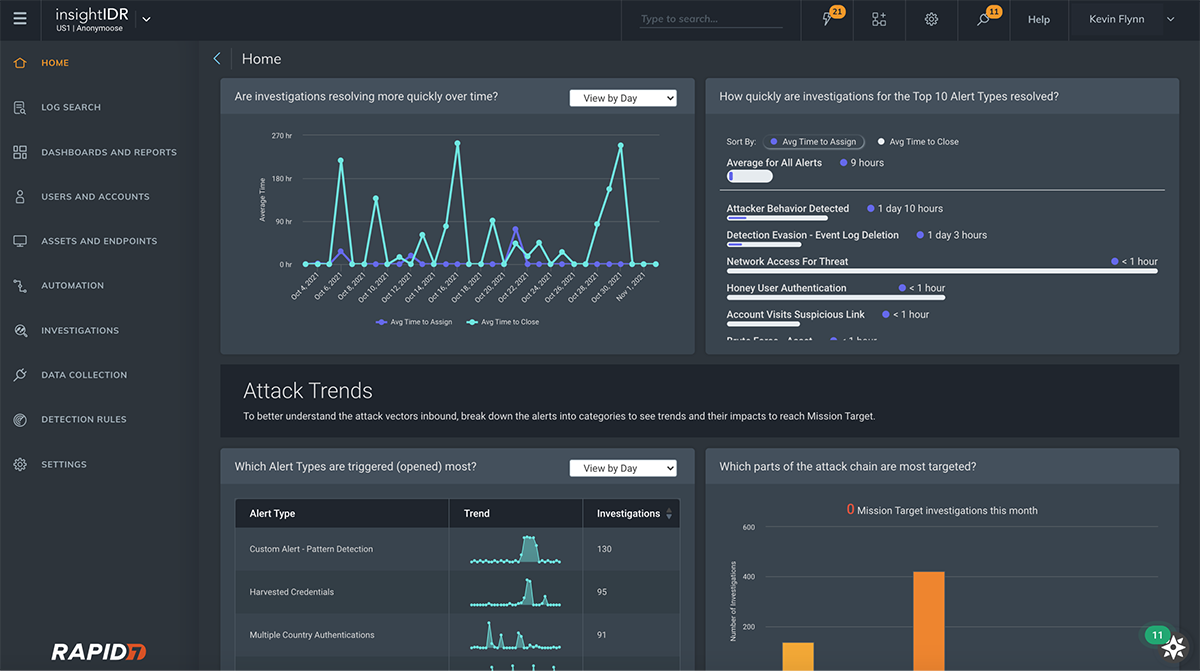Click the Log Search icon
This screenshot has height=671, width=1200.
[20, 108]
